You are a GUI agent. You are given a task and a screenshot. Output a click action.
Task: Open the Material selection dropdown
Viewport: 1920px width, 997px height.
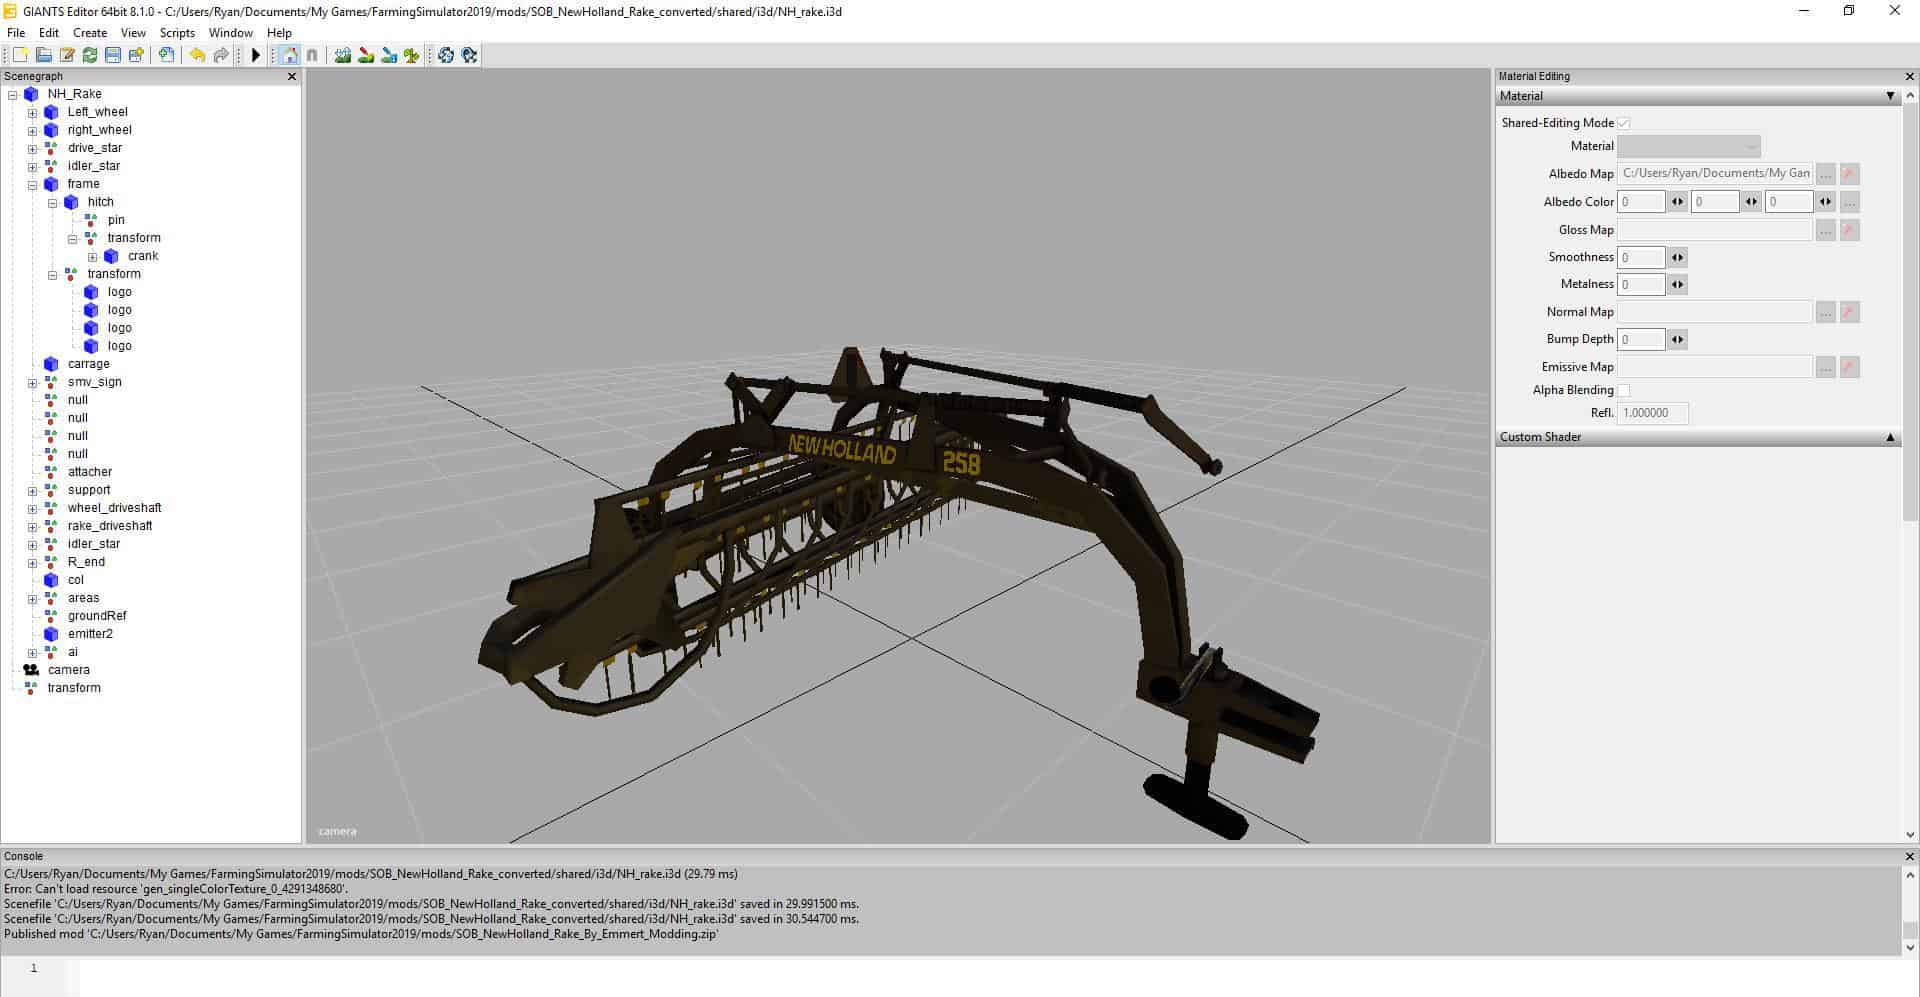[1748, 146]
